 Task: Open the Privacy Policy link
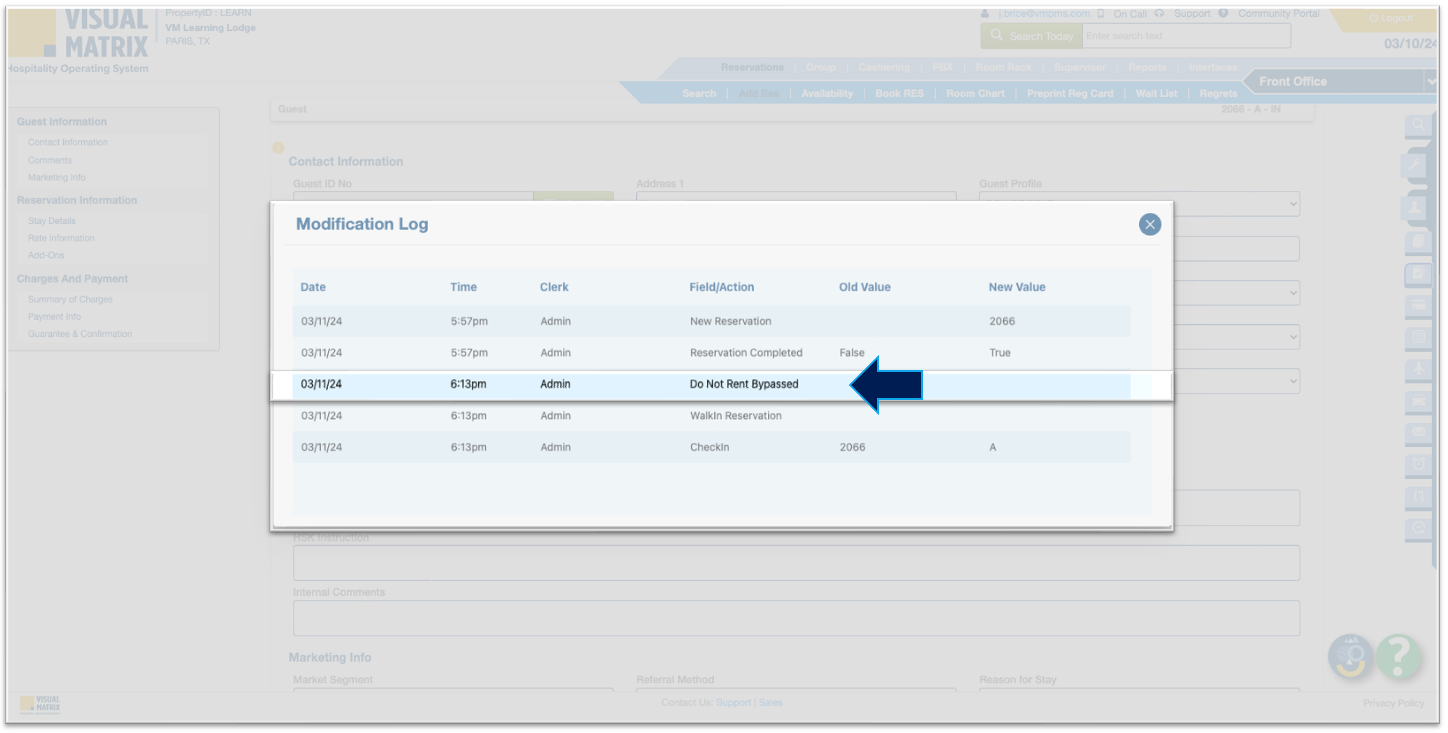pyautogui.click(x=1393, y=703)
